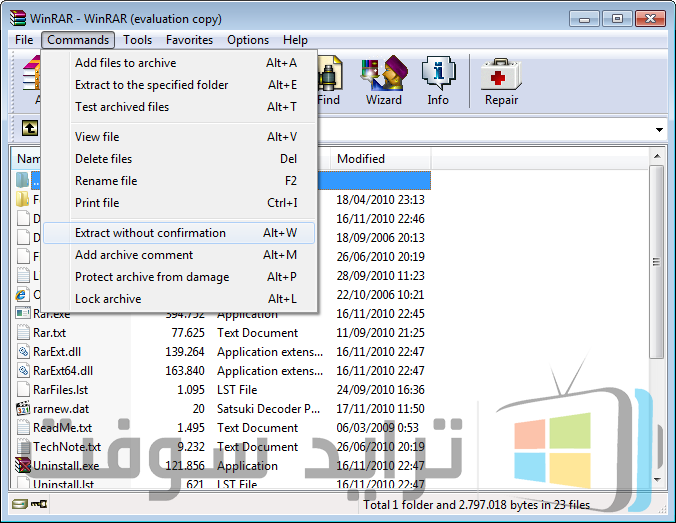The width and height of the screenshot is (676, 523).
Task: Select Add archive comment
Action: pos(179,255)
